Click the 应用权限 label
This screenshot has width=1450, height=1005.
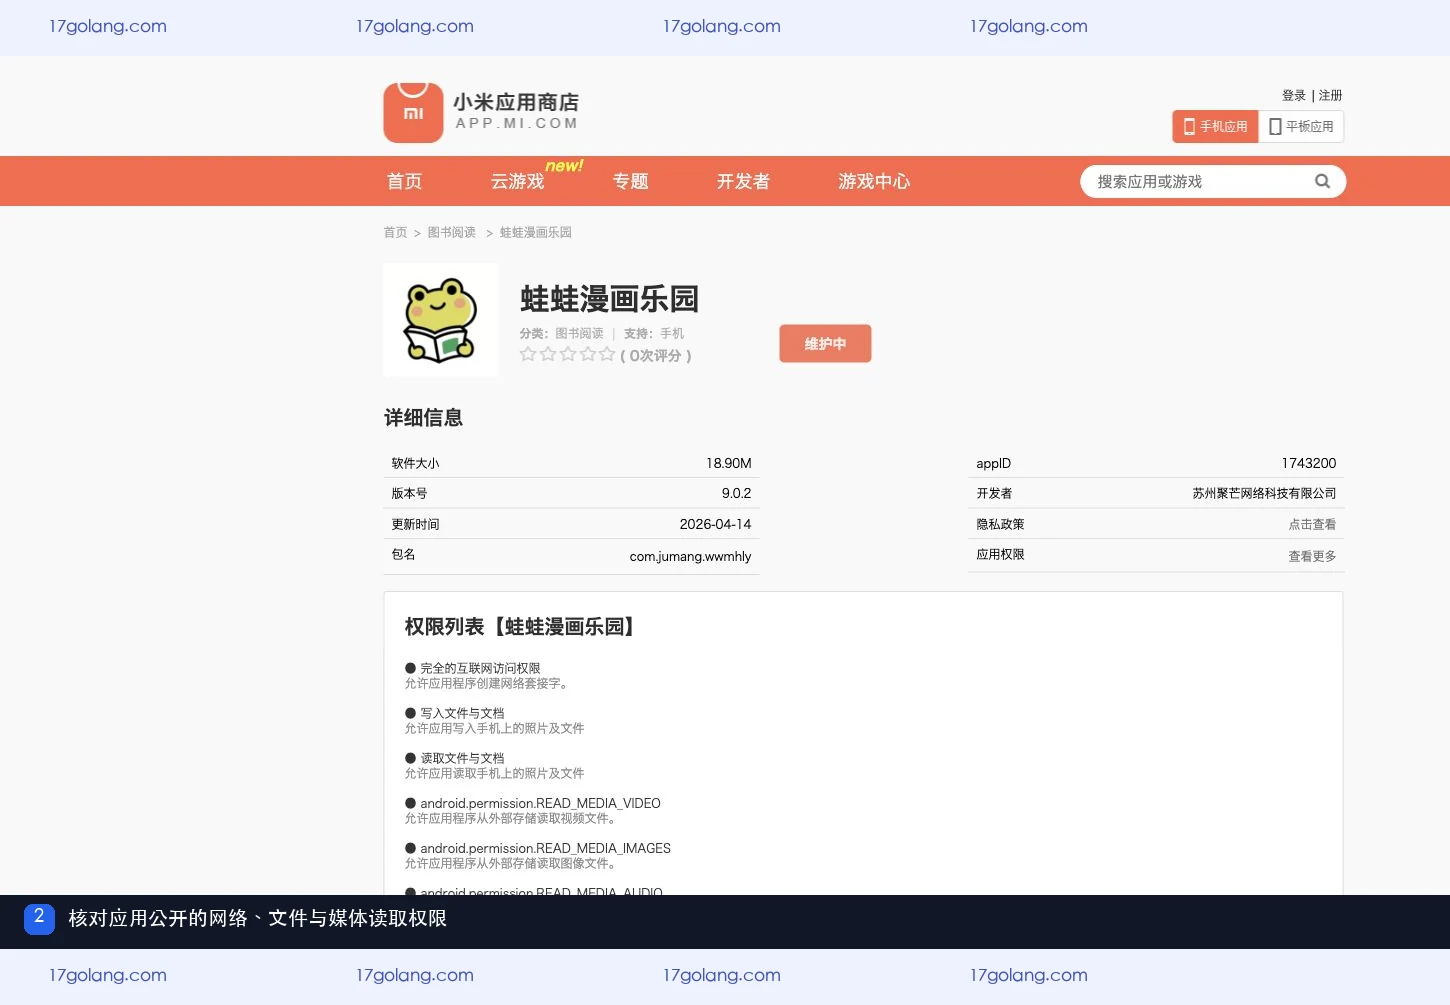pos(1000,554)
